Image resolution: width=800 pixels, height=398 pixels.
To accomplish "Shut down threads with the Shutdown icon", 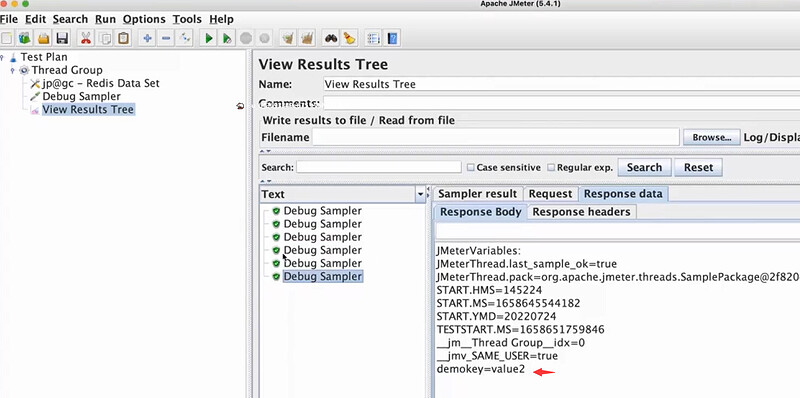I will (264, 38).
